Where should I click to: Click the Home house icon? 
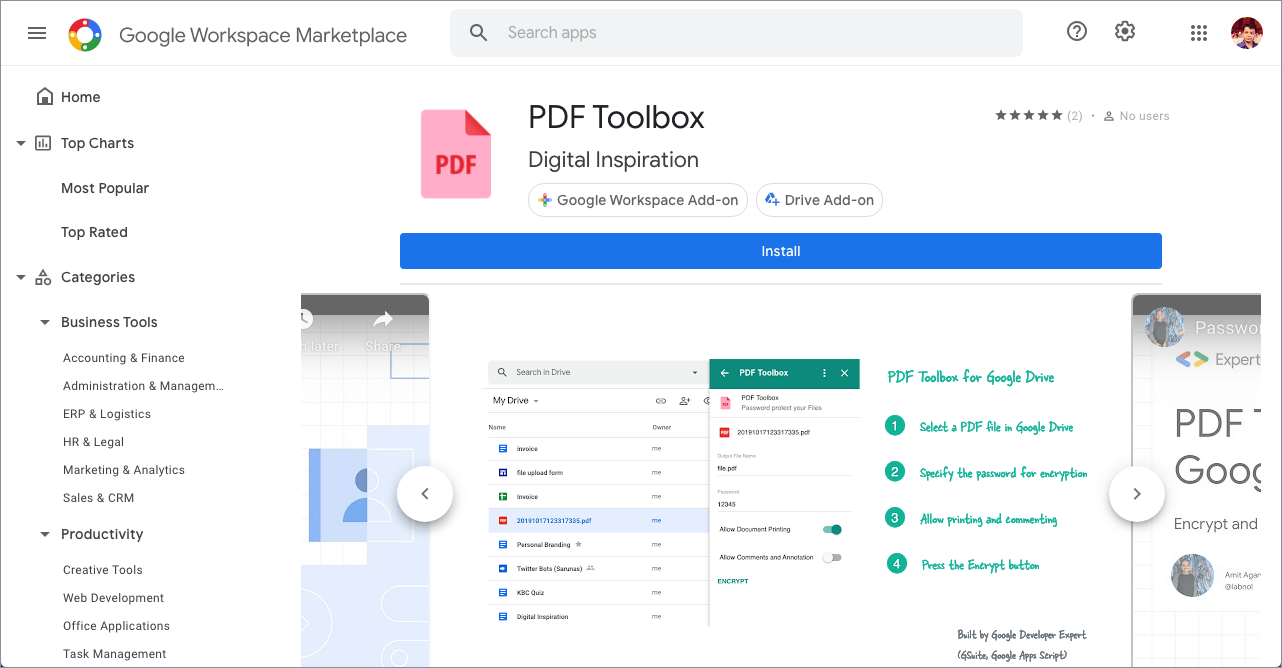click(44, 97)
